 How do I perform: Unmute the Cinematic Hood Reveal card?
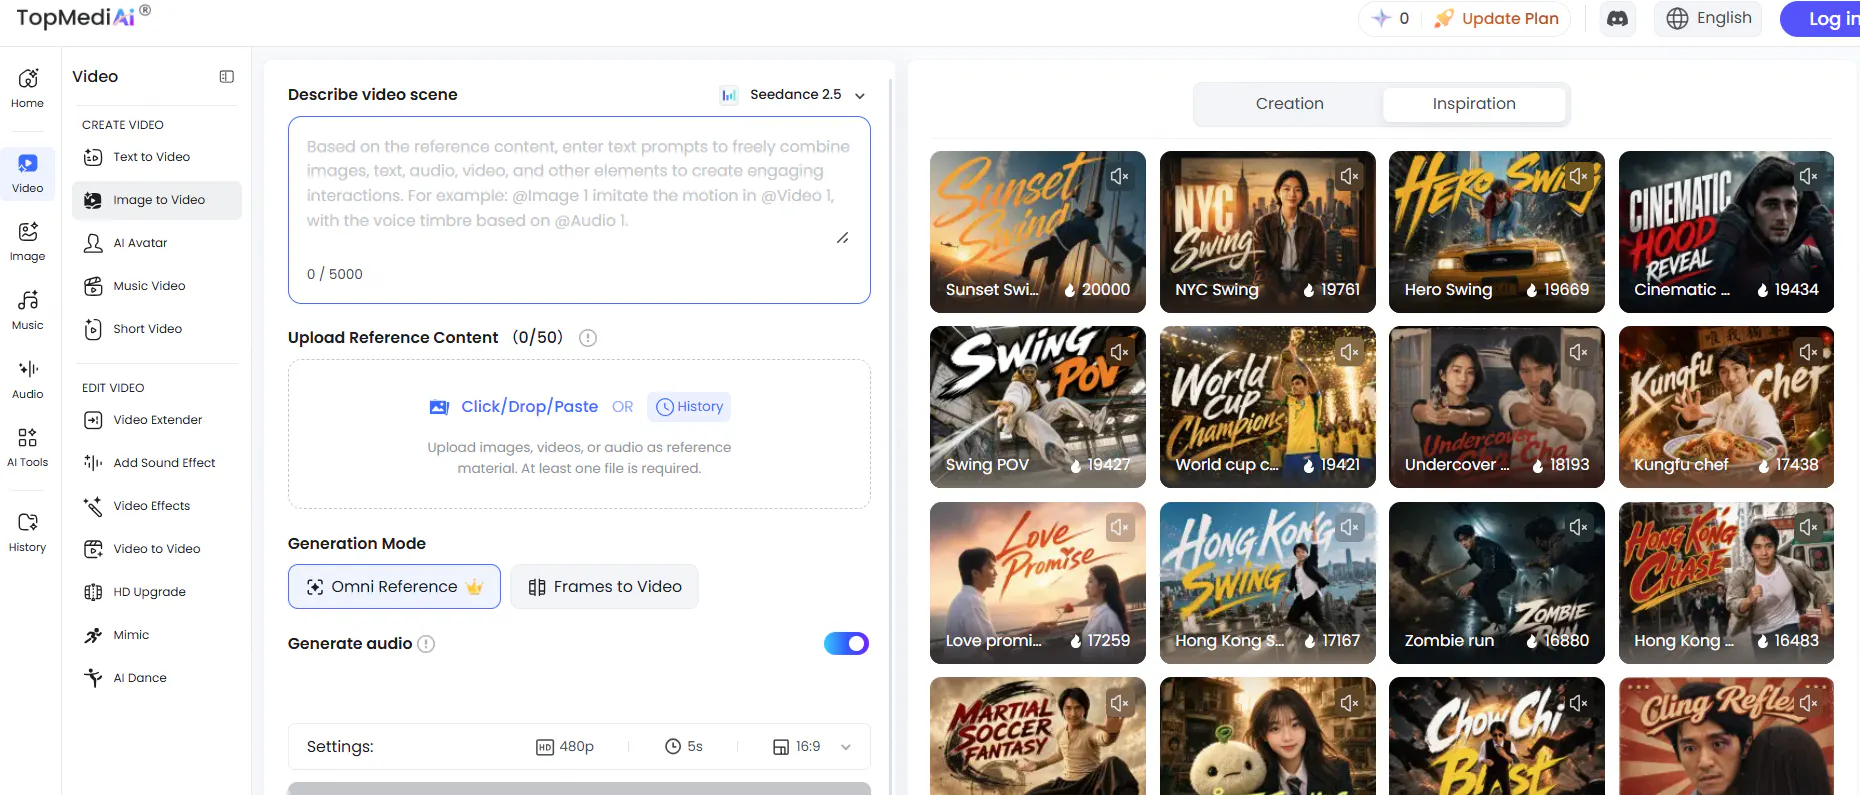(x=1808, y=176)
